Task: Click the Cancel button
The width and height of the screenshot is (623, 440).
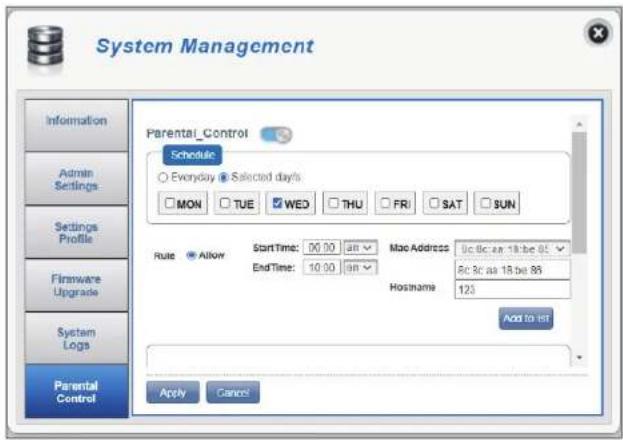Action: click(233, 392)
